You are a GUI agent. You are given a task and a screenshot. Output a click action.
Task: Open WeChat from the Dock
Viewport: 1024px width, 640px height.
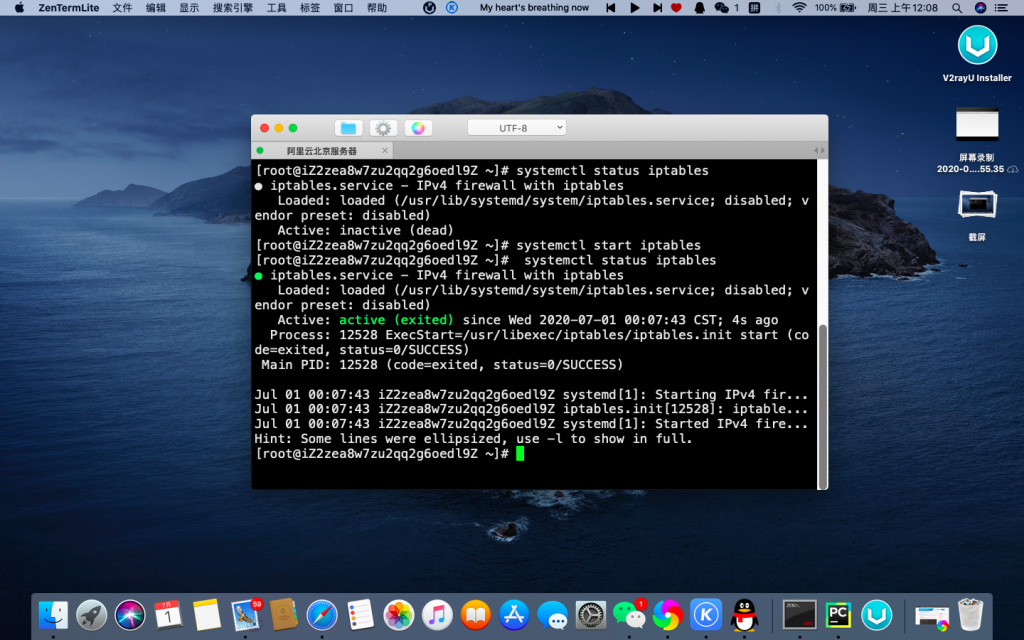coord(627,614)
